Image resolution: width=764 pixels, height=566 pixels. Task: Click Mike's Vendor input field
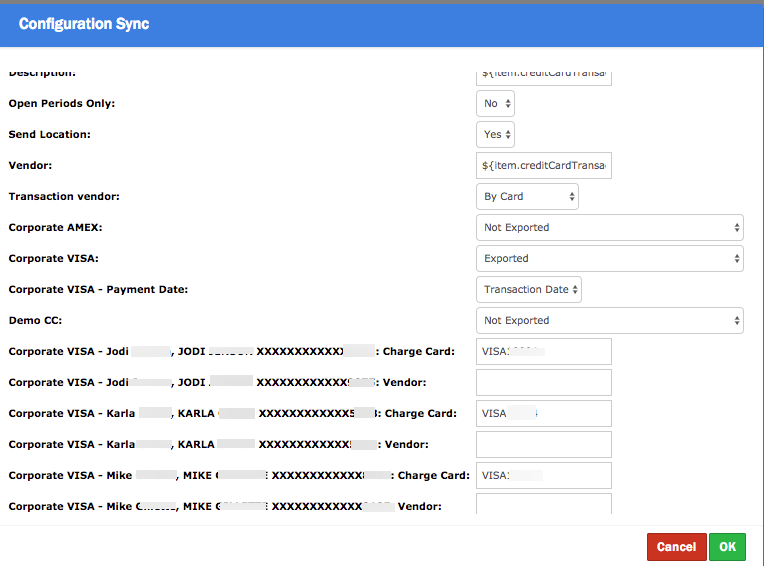tap(543, 504)
